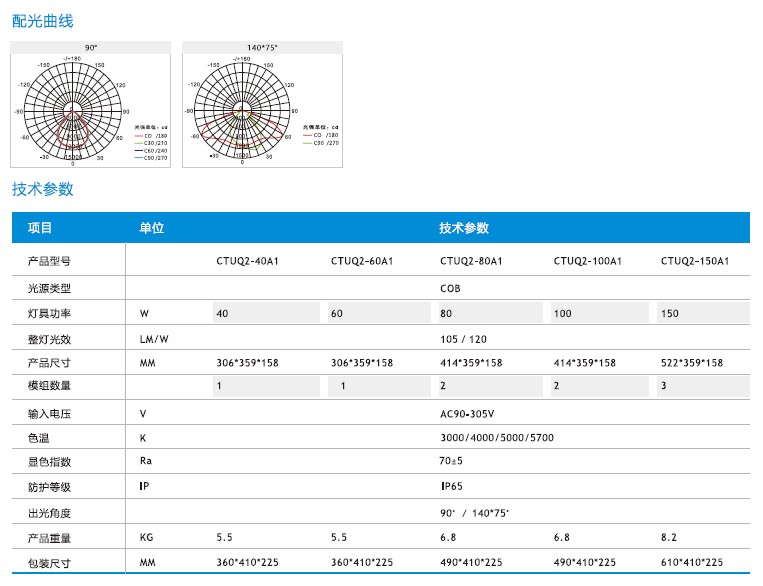Select the 522*359*158 dimension value

point(691,363)
